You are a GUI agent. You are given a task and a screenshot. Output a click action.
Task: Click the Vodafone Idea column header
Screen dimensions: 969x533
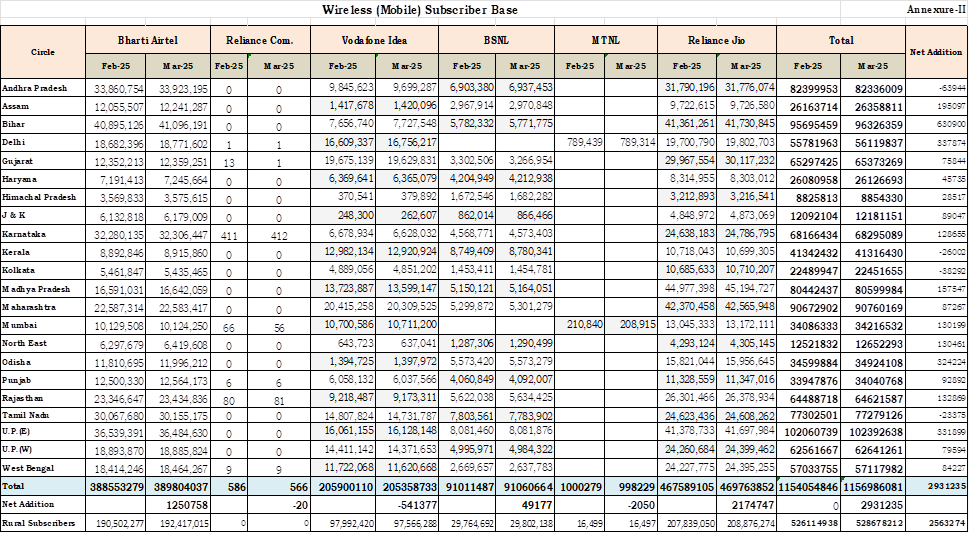pyautogui.click(x=374, y=40)
